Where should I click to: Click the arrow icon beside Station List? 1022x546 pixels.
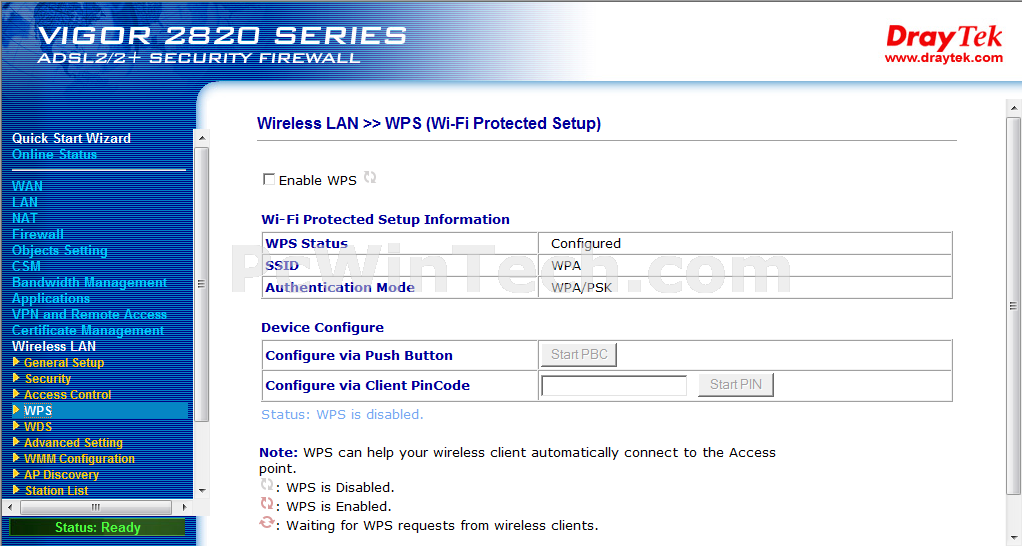pyautogui.click(x=16, y=489)
